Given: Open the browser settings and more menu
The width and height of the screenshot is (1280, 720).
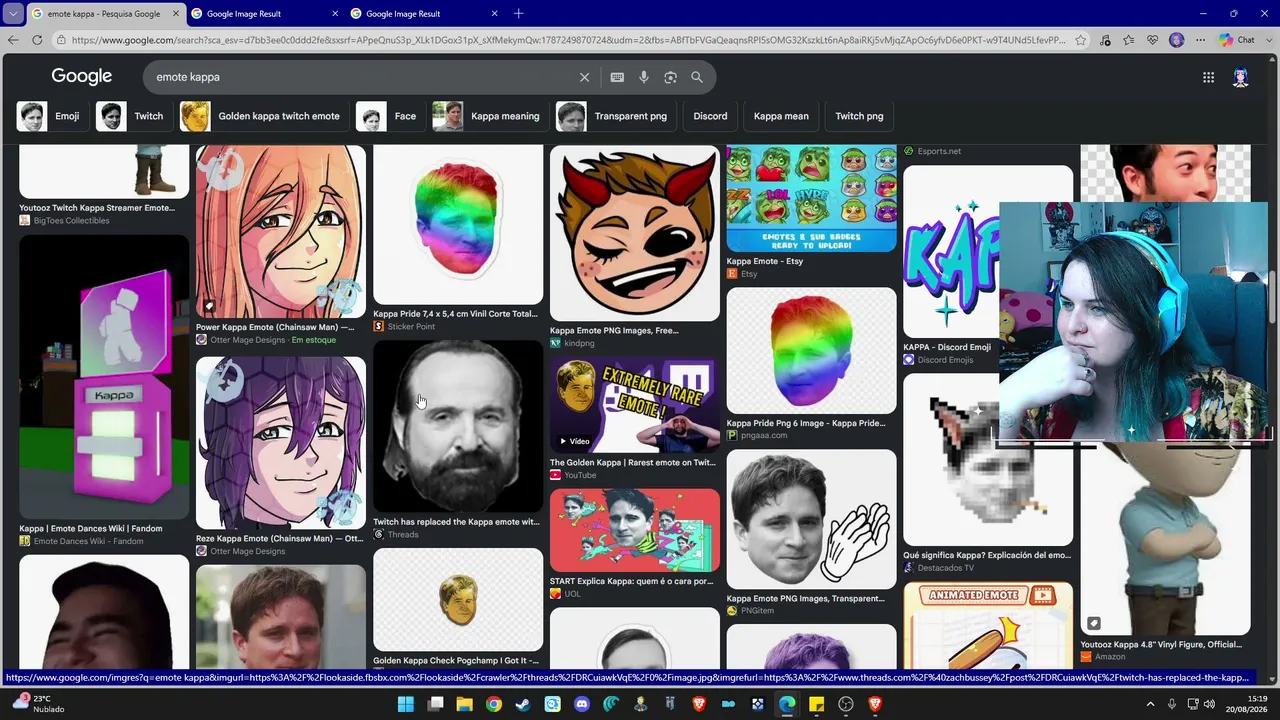Looking at the screenshot, I should click(x=1201, y=40).
